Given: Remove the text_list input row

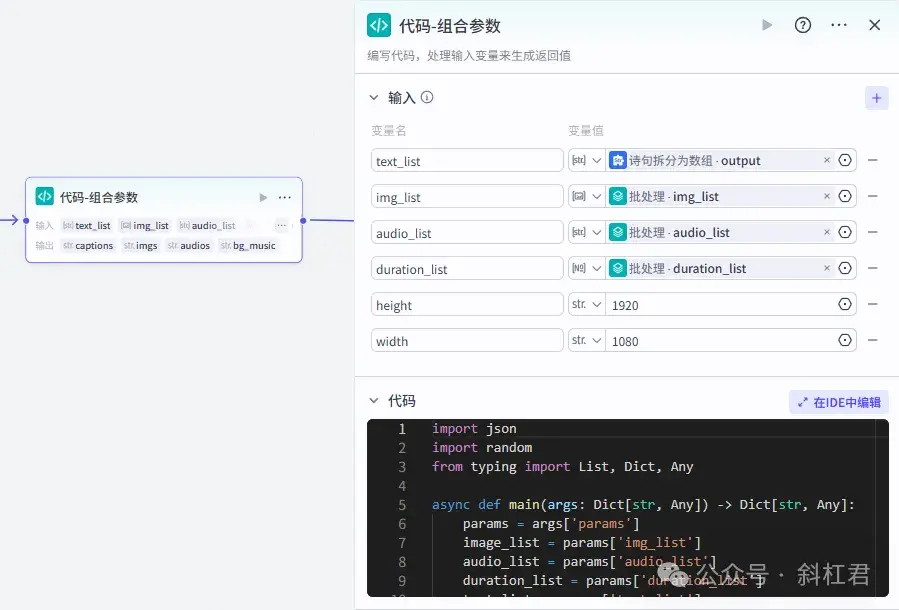Looking at the screenshot, I should 873,161.
